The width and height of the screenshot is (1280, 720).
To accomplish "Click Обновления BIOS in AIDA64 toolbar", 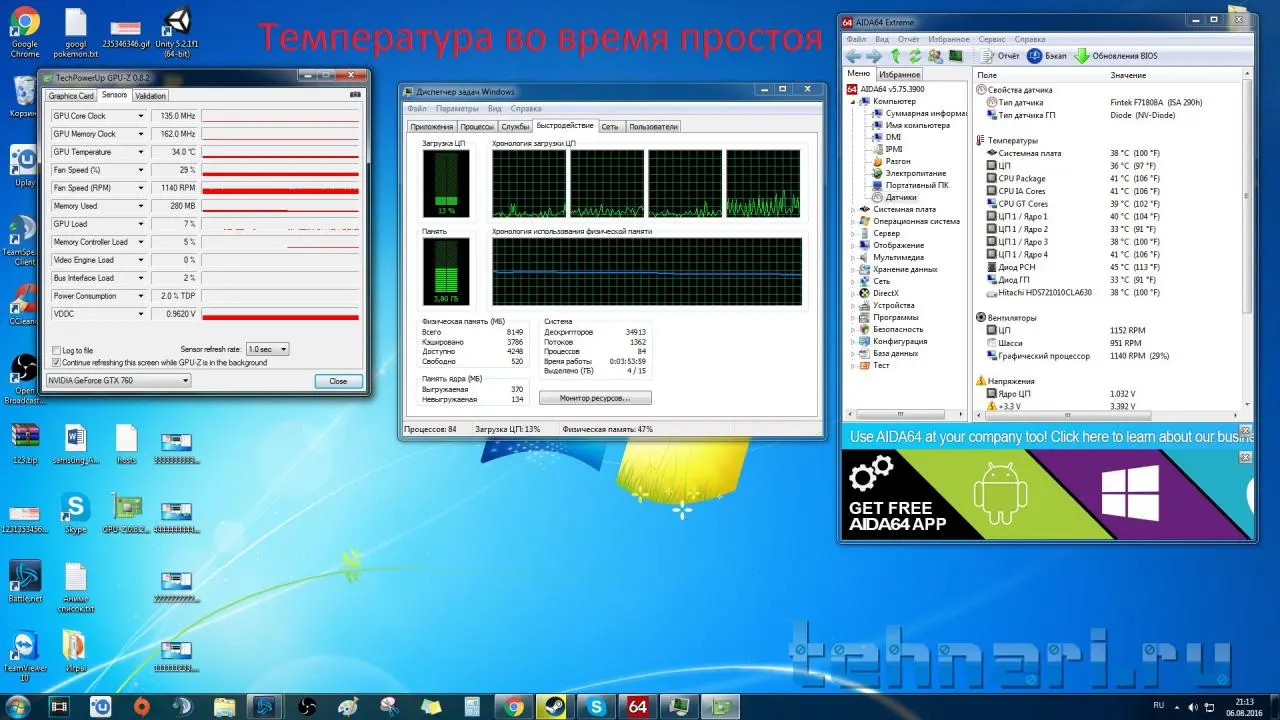I will pyautogui.click(x=1116, y=56).
